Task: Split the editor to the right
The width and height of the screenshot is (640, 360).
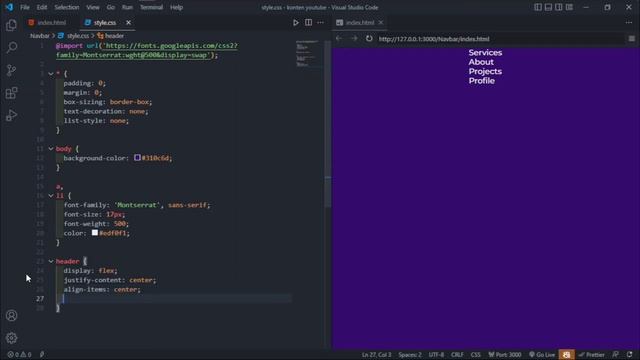Action: tap(309, 23)
